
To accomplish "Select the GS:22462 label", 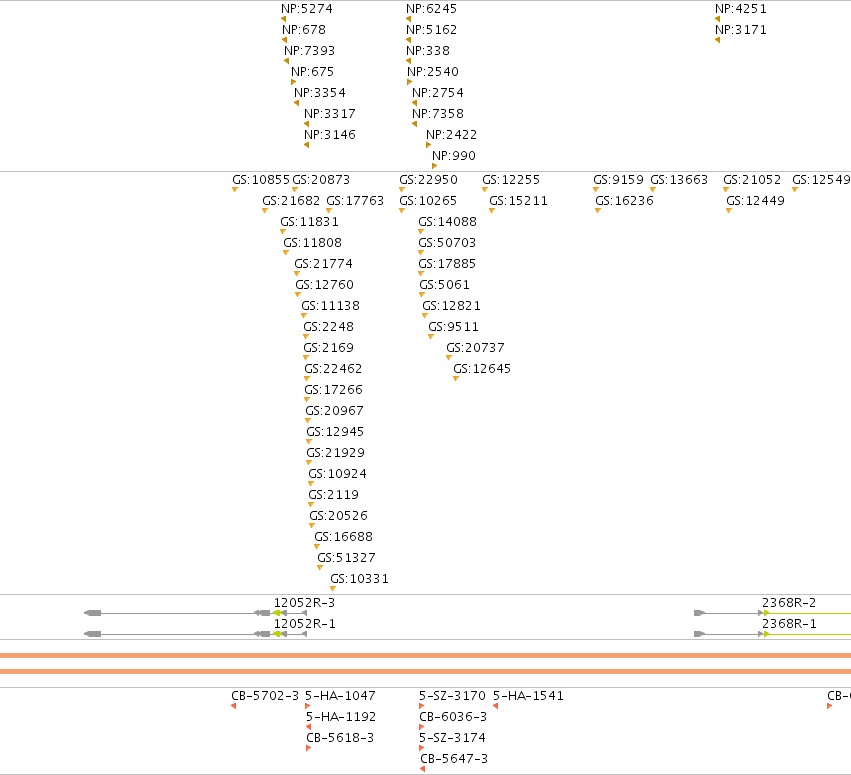I will click(x=333, y=369).
